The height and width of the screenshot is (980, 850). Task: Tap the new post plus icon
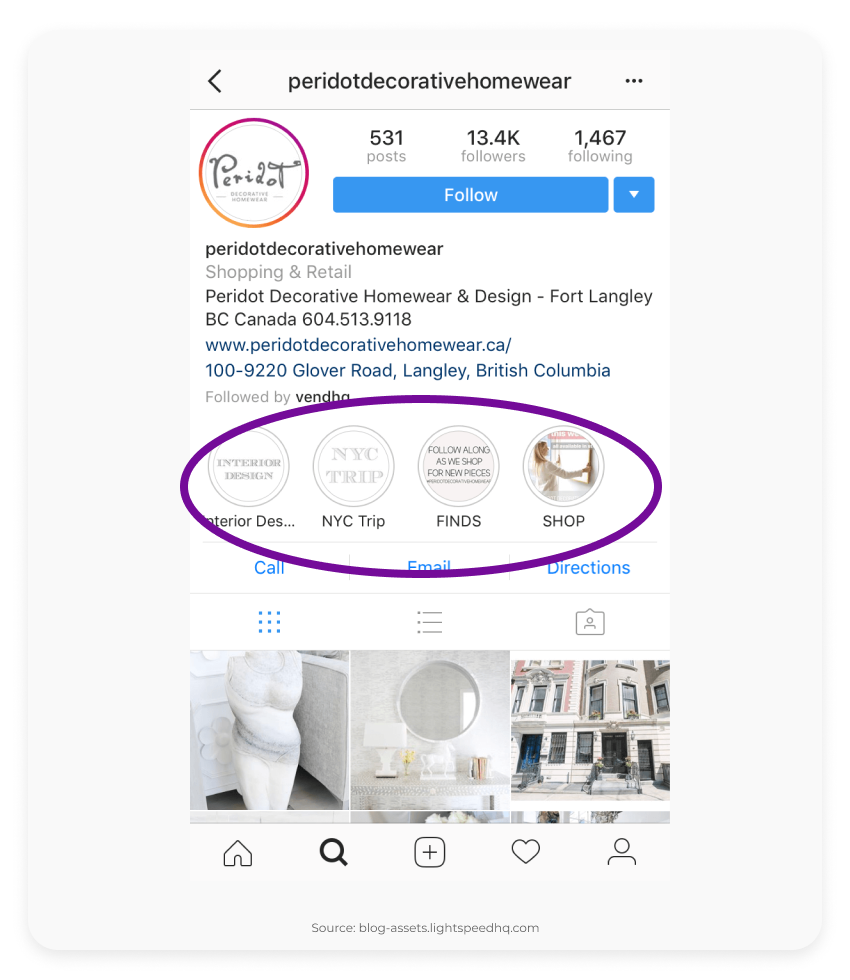click(x=430, y=852)
